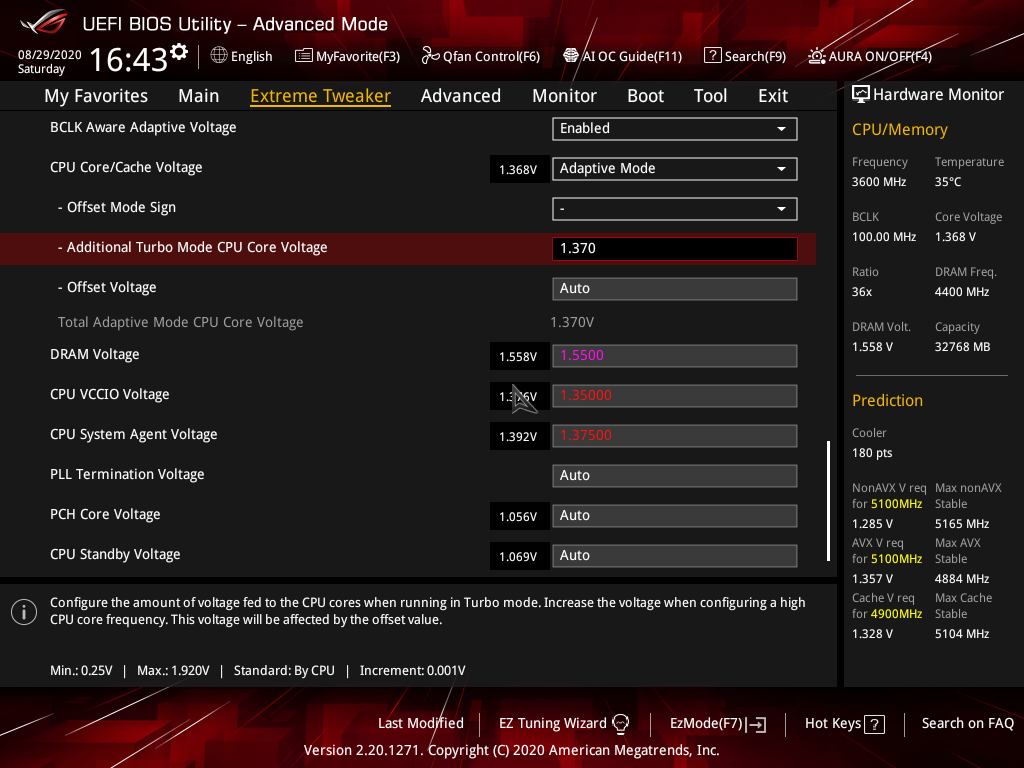Open the Monitor tab
Screen dimensions: 1024x768
tap(564, 96)
